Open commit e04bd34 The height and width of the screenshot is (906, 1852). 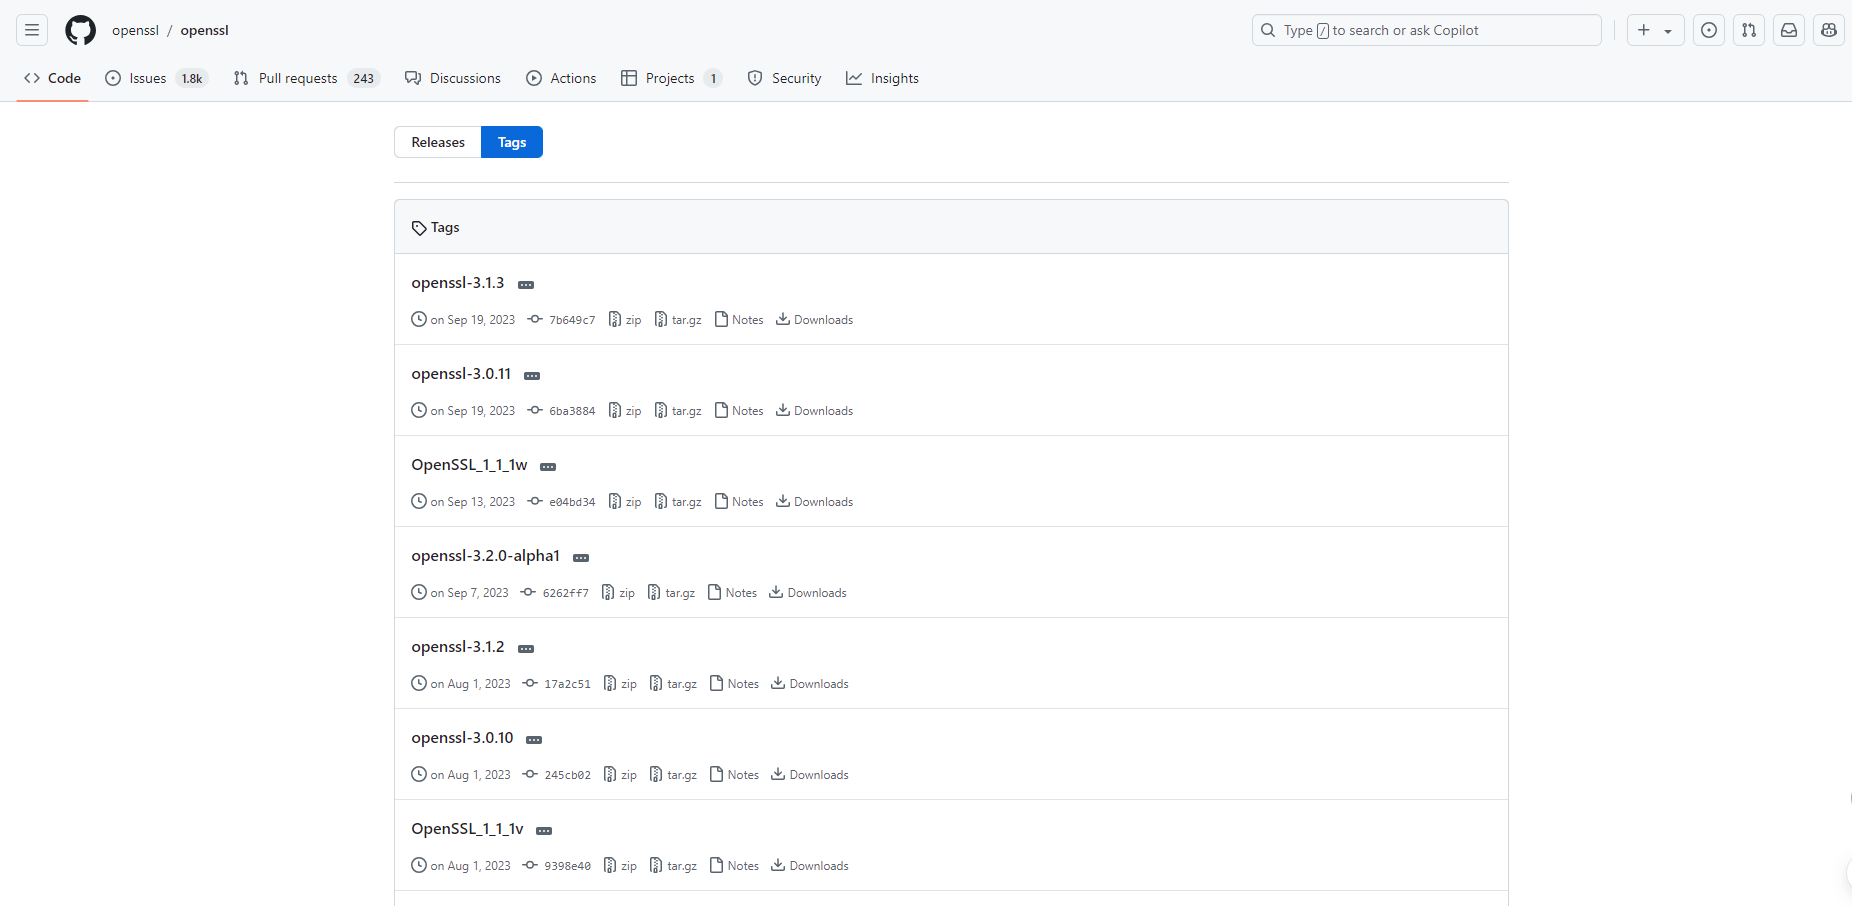pos(562,502)
